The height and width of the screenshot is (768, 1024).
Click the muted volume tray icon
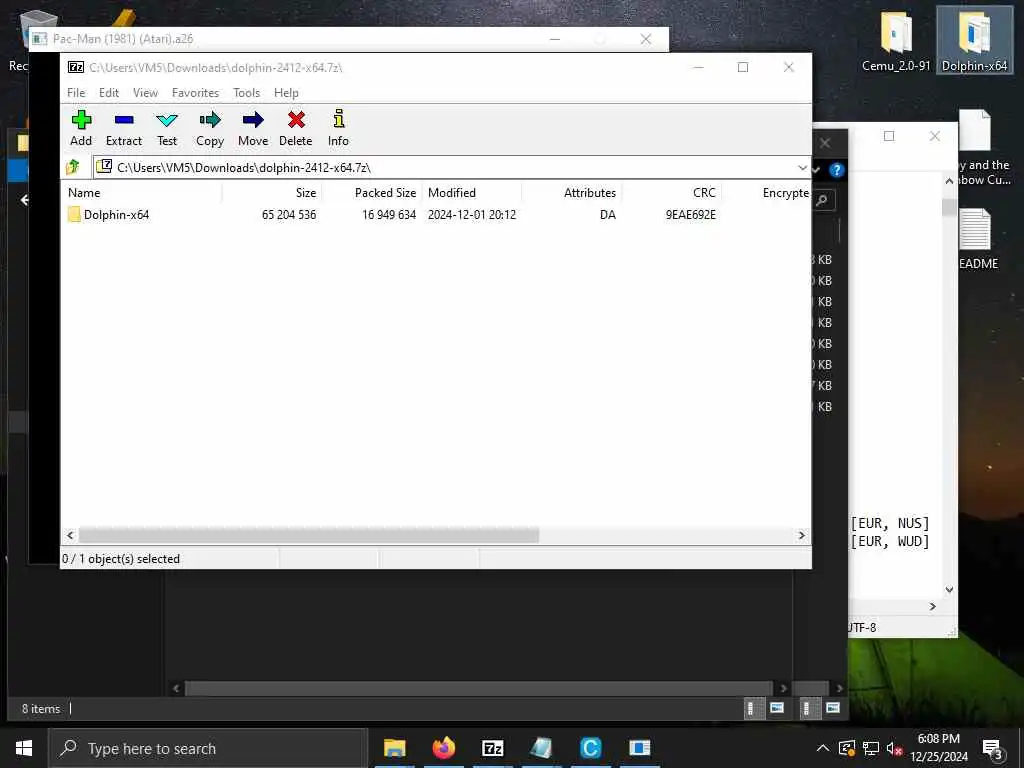pos(894,748)
